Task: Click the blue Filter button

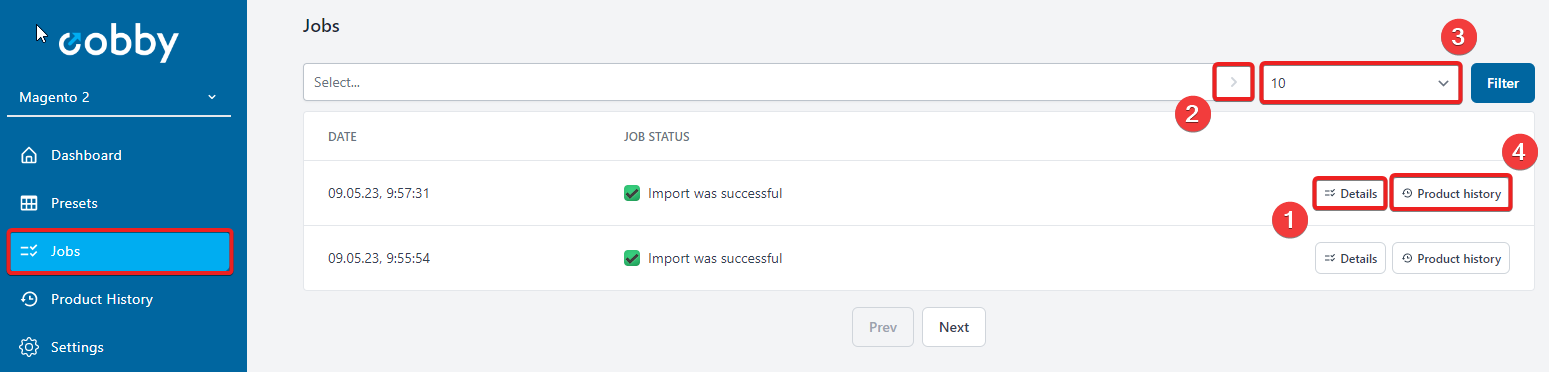Action: tap(1502, 83)
